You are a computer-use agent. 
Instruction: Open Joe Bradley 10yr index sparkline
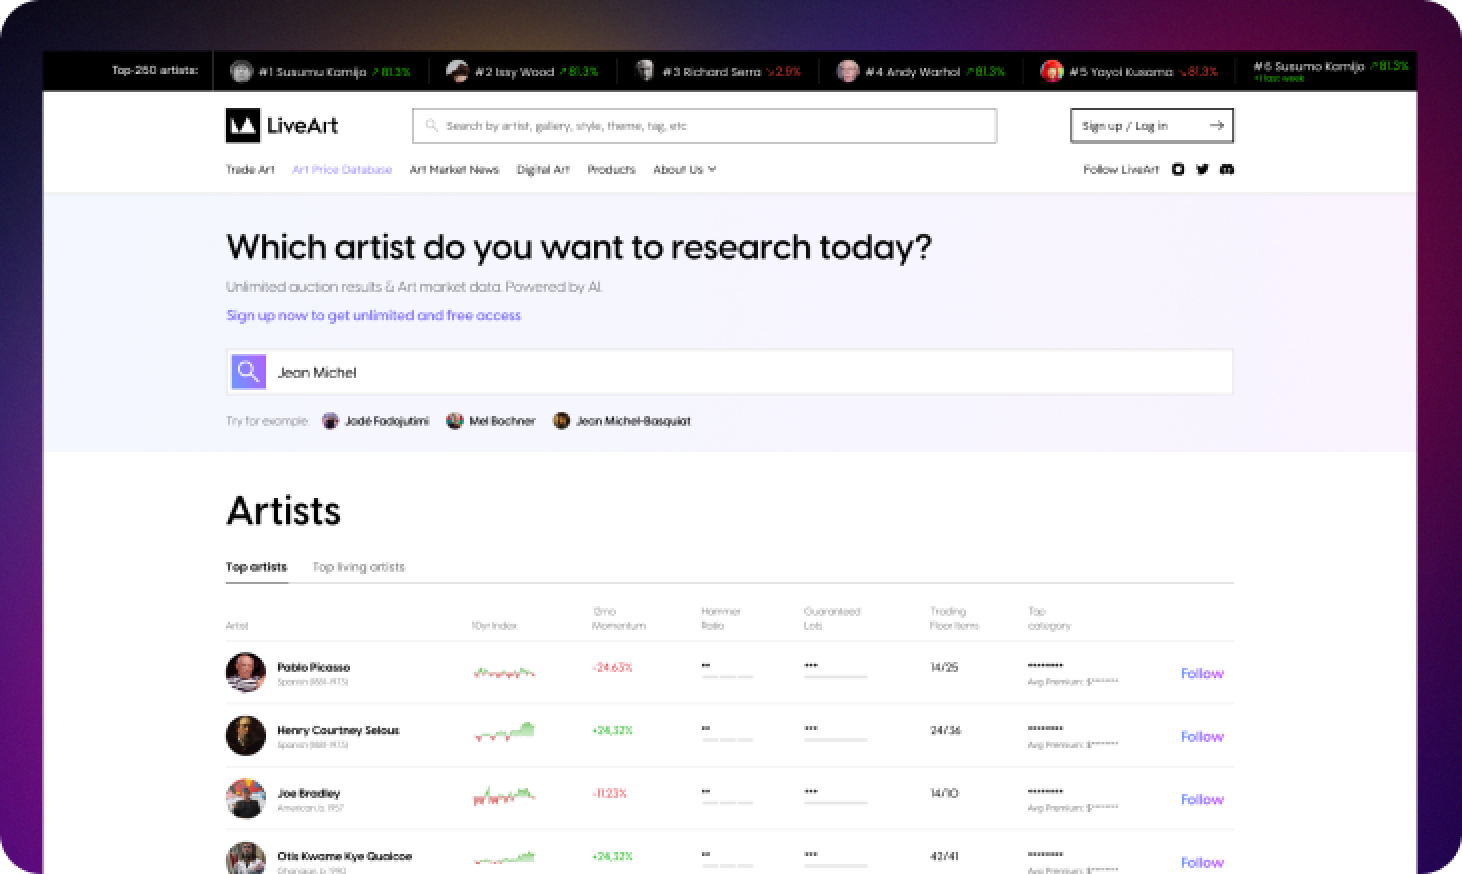click(504, 796)
